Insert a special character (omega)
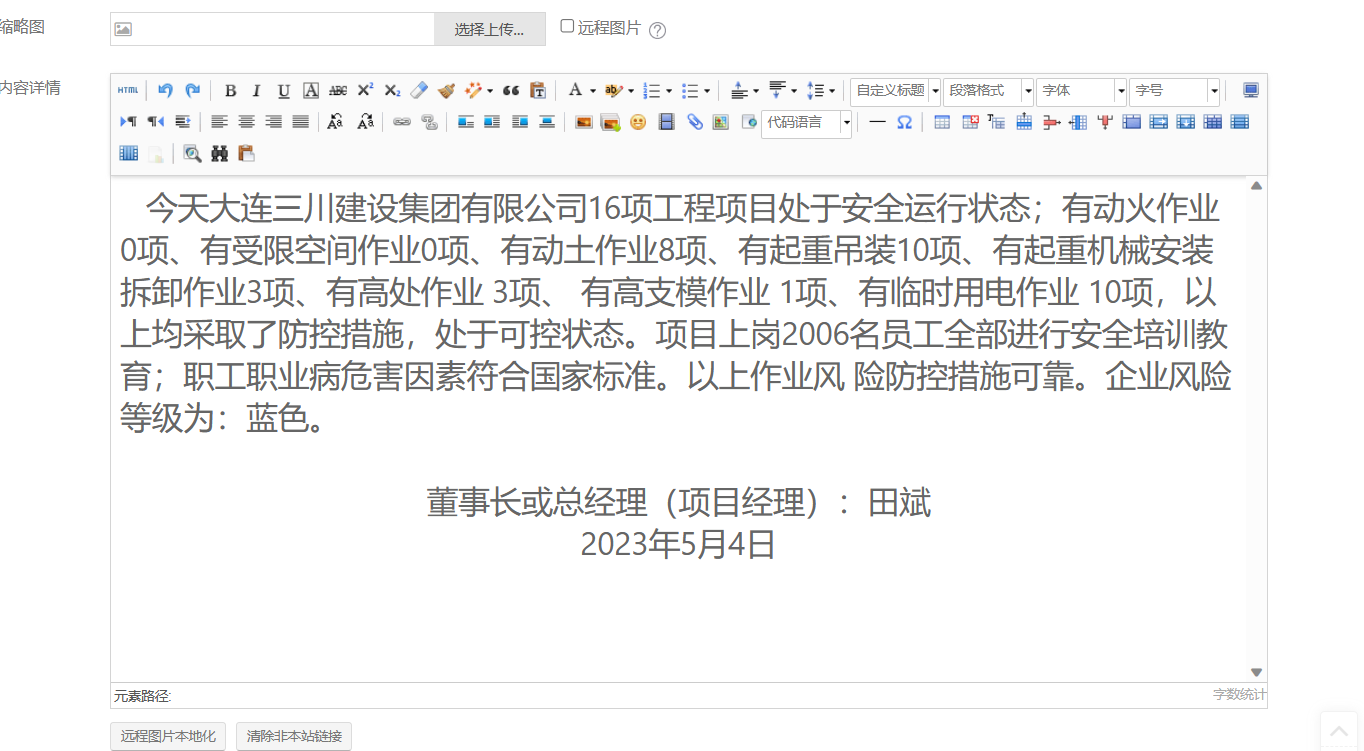Image resolution: width=1364 pixels, height=751 pixels. [x=904, y=122]
